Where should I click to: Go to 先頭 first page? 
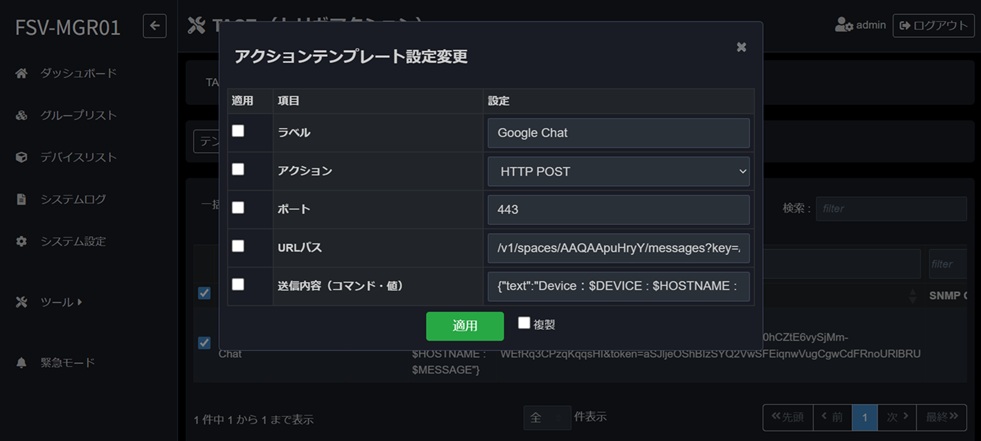click(788, 417)
